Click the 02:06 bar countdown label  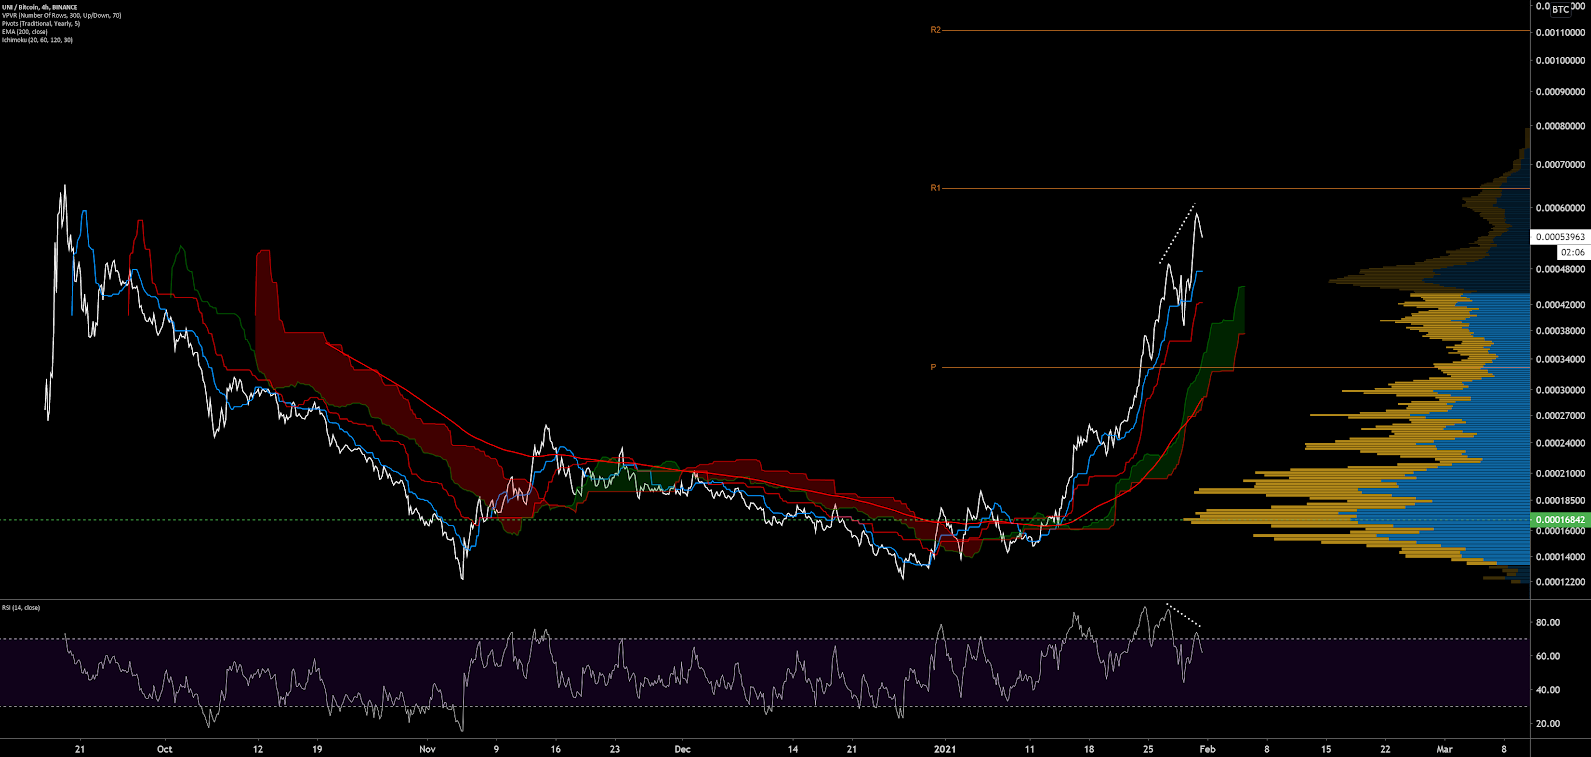[1572, 252]
